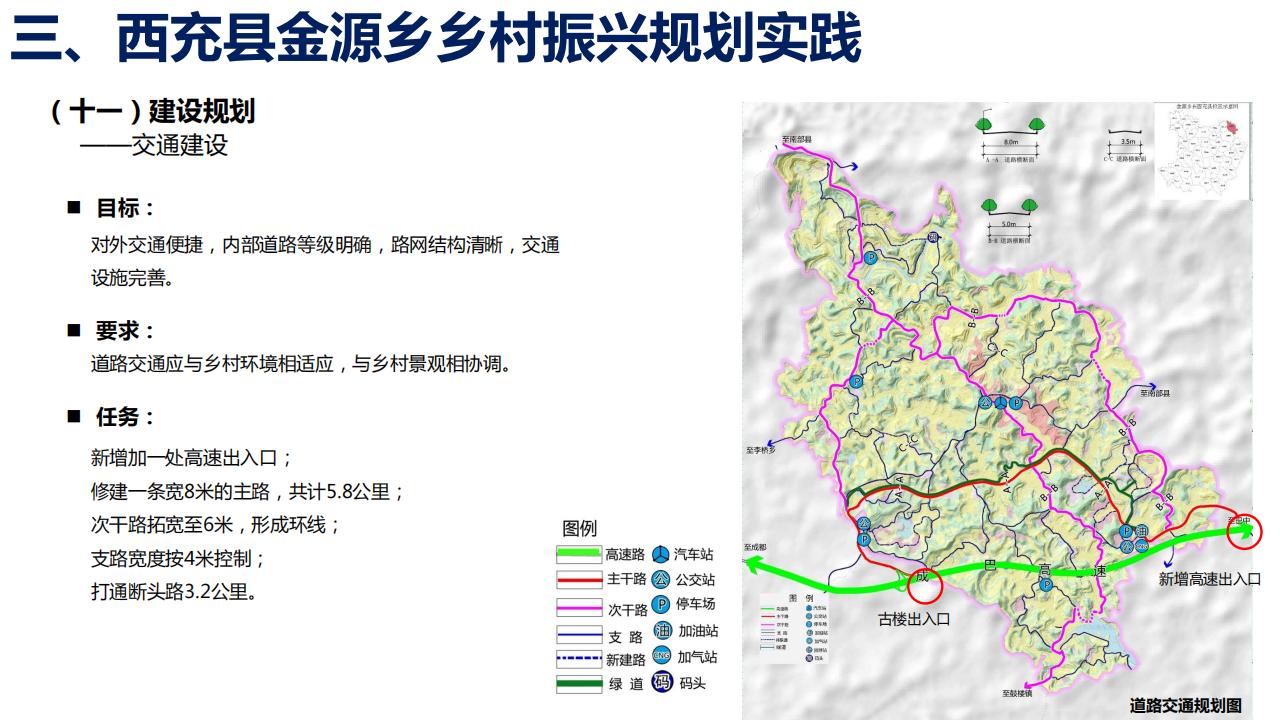The image size is (1280, 720).
Task: Click the green arrowhead pointing toward 至成都
Action: click(x=752, y=566)
